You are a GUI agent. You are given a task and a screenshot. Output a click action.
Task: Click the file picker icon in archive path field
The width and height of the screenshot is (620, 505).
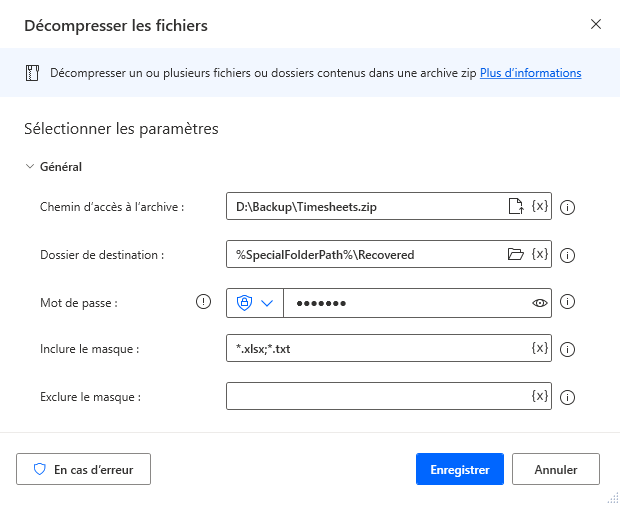point(516,206)
